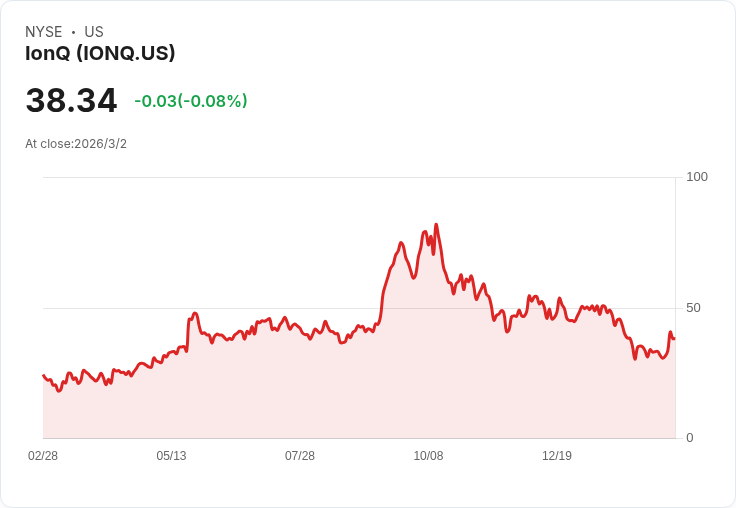Click the 50 label on the y-axis
The image size is (736, 508).
[693, 308]
